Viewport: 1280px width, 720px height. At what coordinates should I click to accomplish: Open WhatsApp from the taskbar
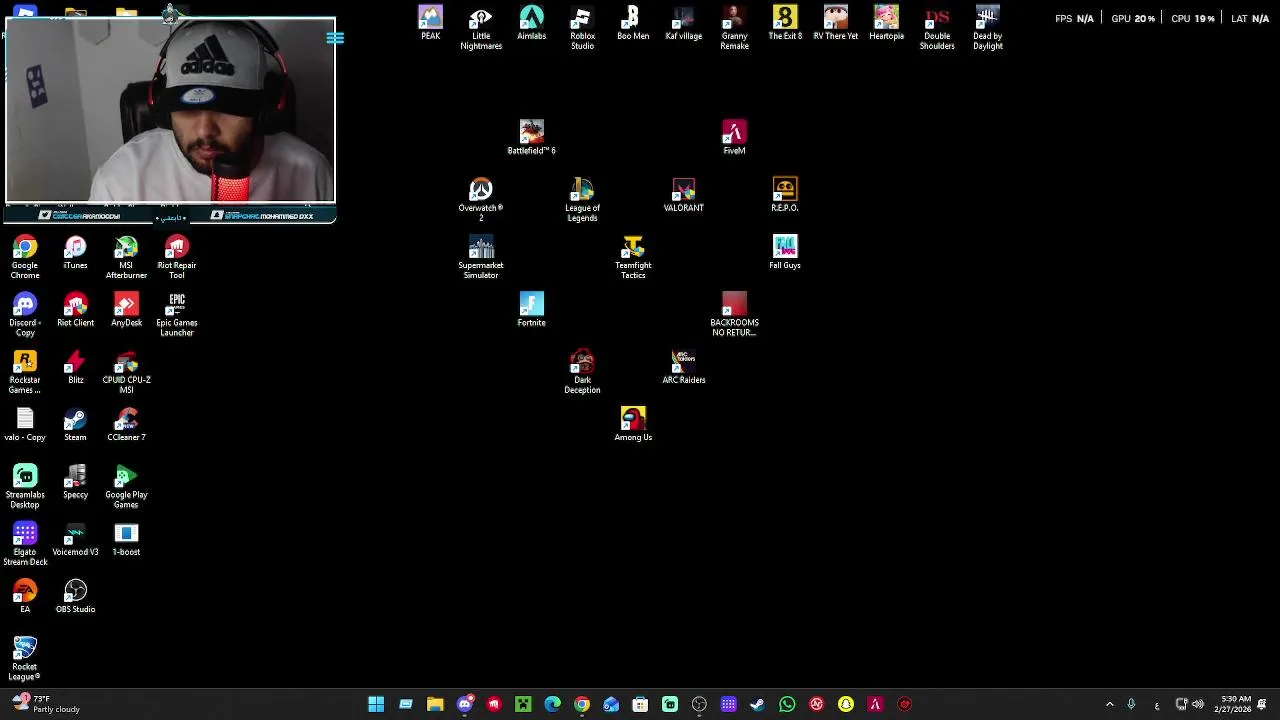pyautogui.click(x=787, y=704)
